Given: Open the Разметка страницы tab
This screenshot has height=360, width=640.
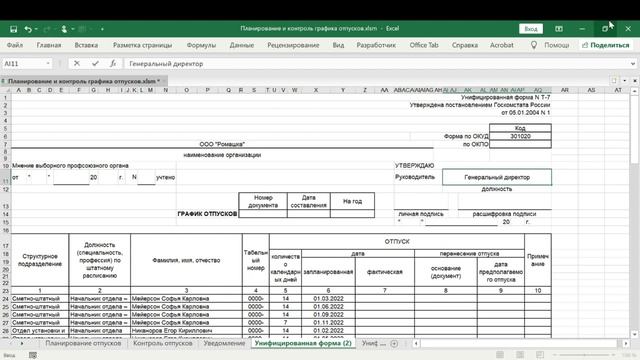Looking at the screenshot, I should pos(142,45).
